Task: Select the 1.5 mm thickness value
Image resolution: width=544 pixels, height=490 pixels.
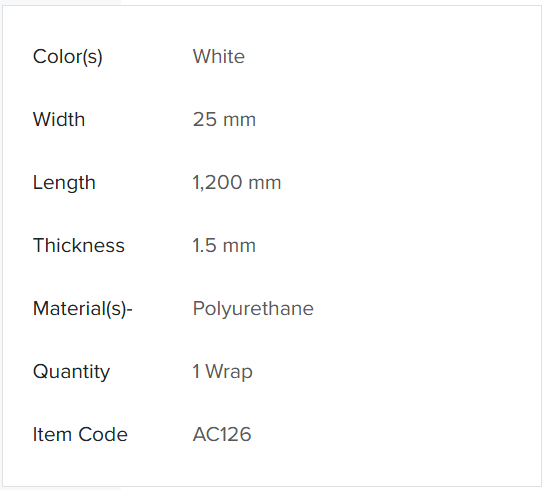Action: 224,245
